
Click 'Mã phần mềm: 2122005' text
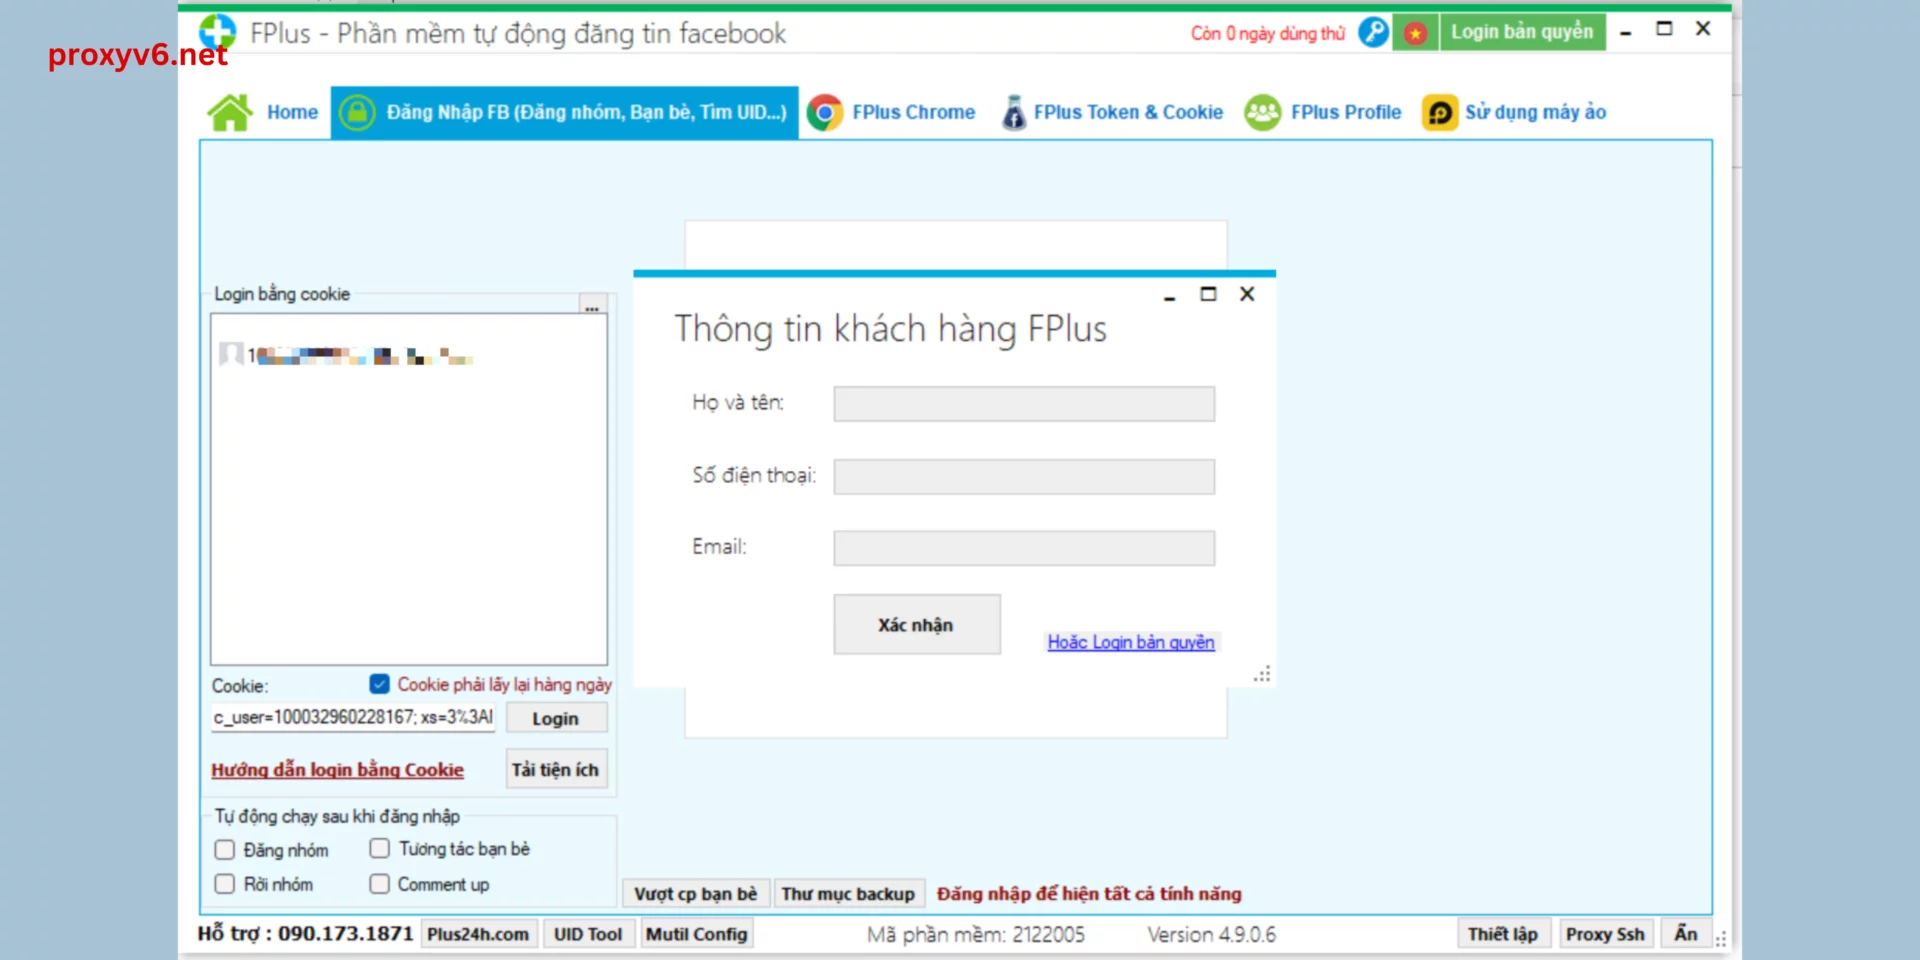[x=976, y=934]
